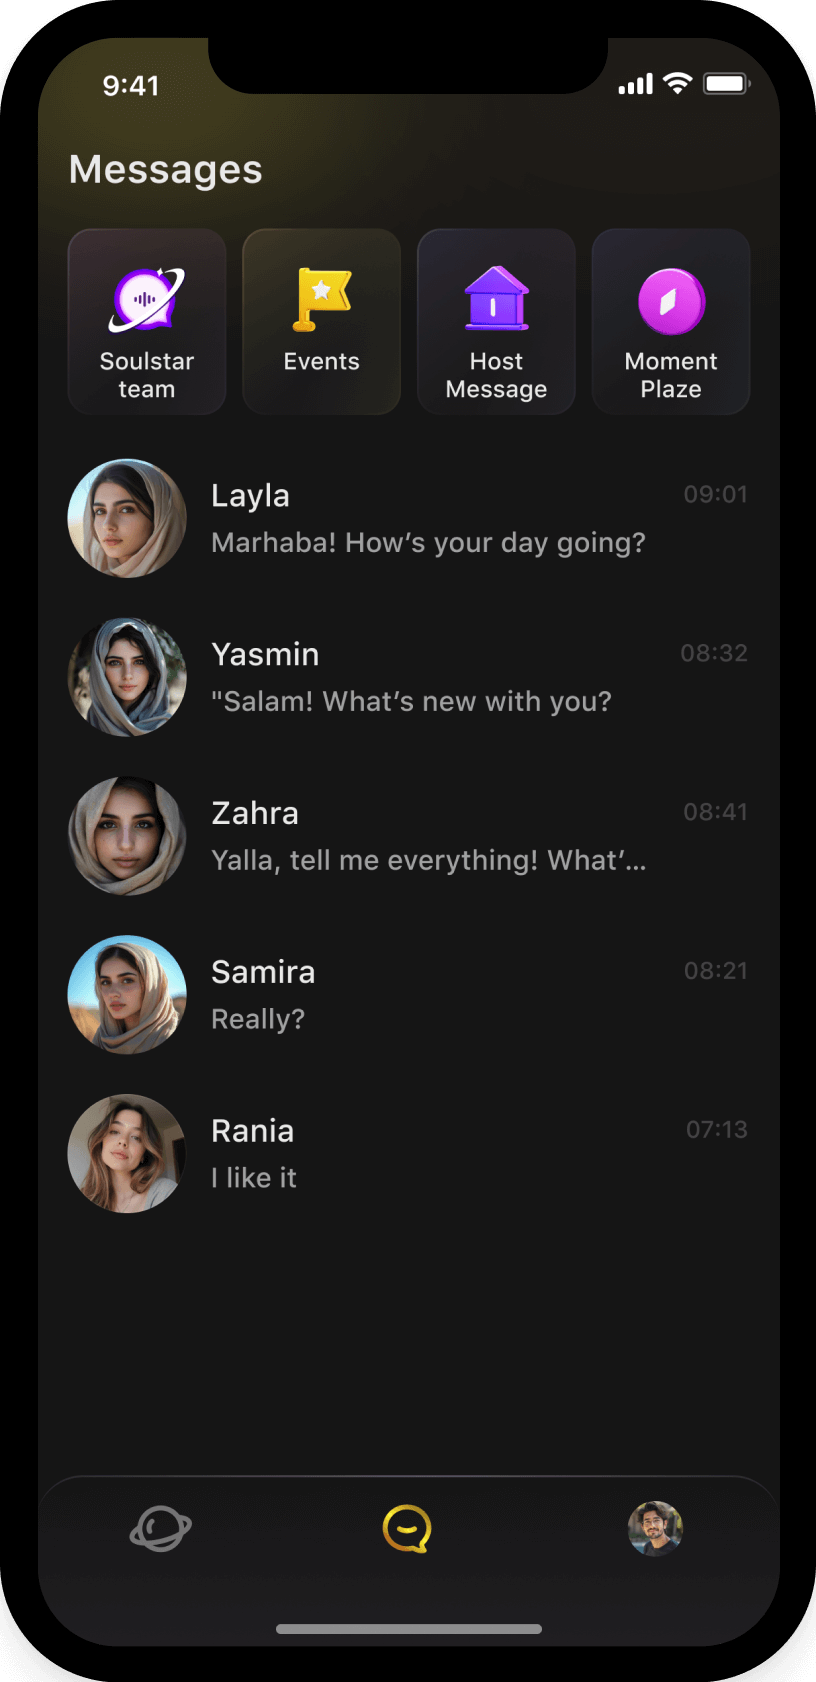Tap the Wi-Fi status icon
Viewport: 816px width, 1682px height.
[678, 84]
